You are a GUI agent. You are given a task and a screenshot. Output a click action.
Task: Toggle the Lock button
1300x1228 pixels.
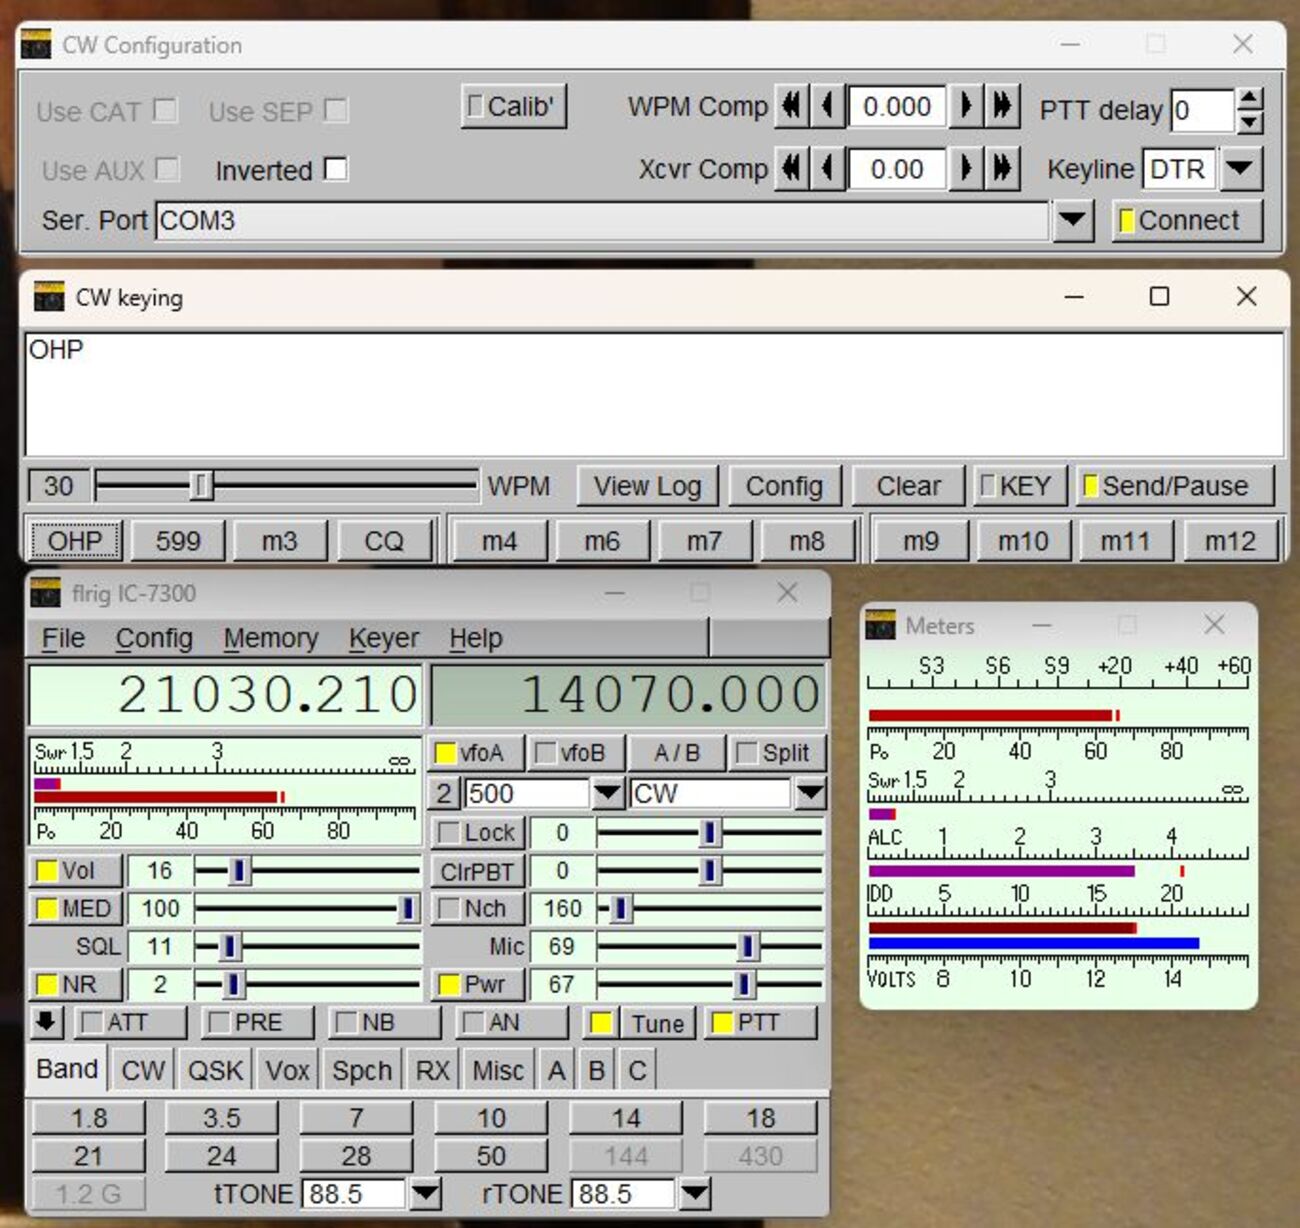[x=477, y=832]
